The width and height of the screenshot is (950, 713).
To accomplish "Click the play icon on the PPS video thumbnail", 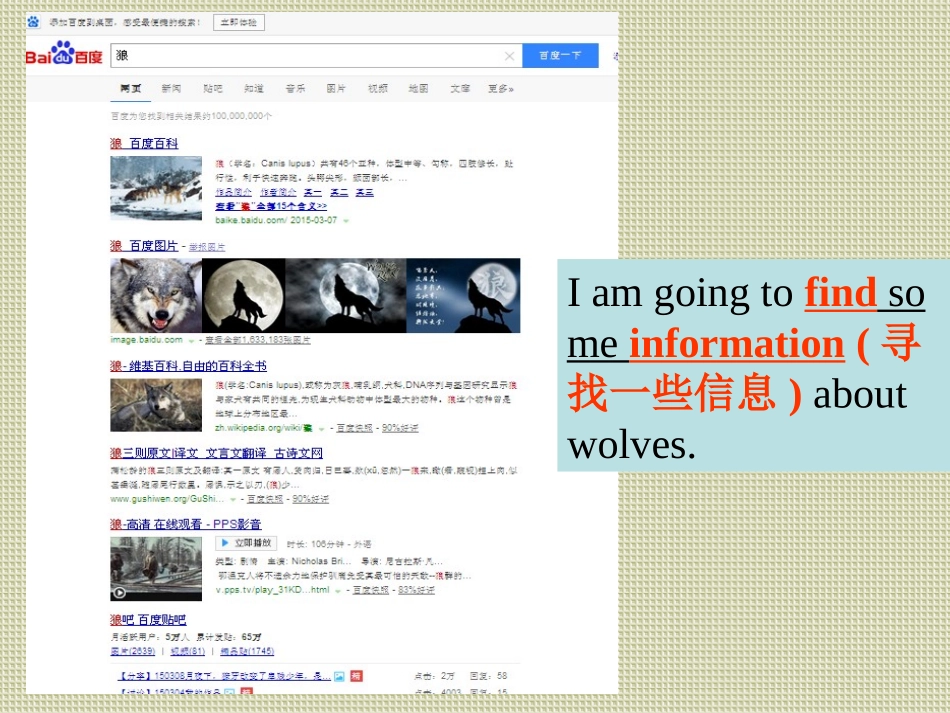I will [x=119, y=593].
